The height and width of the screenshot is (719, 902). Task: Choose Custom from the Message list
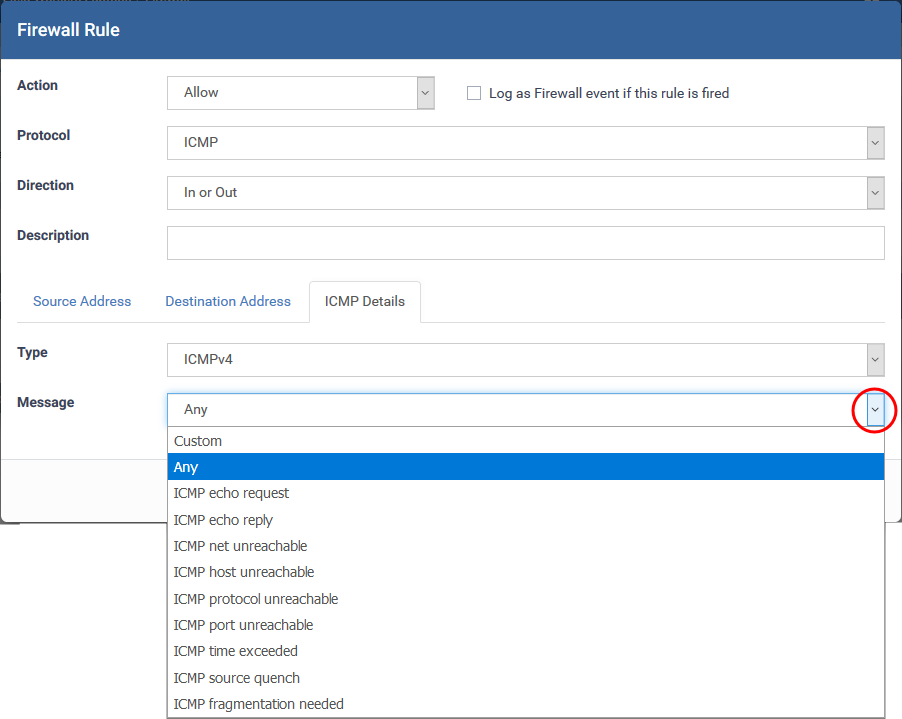(x=198, y=441)
